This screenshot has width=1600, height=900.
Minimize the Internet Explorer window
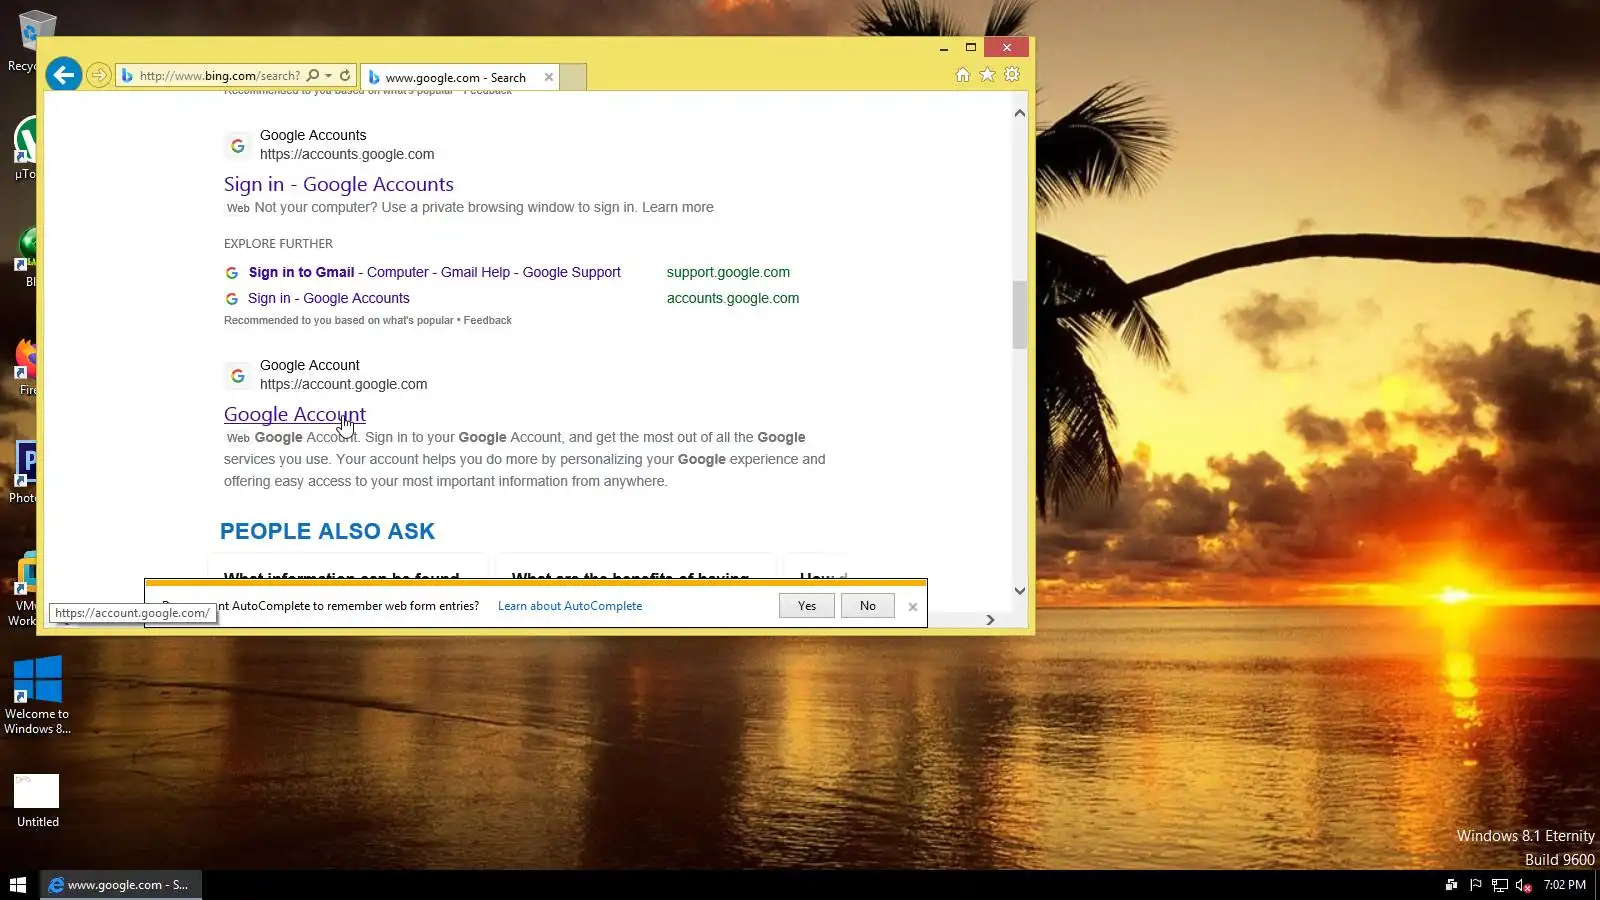pyautogui.click(x=944, y=48)
